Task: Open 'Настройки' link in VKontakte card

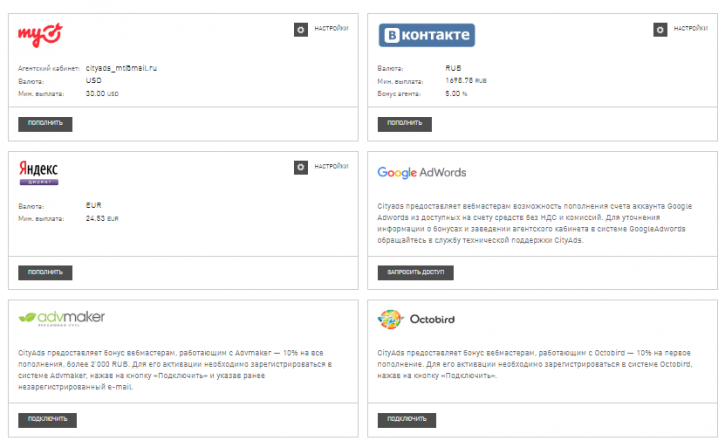Action: (690, 29)
